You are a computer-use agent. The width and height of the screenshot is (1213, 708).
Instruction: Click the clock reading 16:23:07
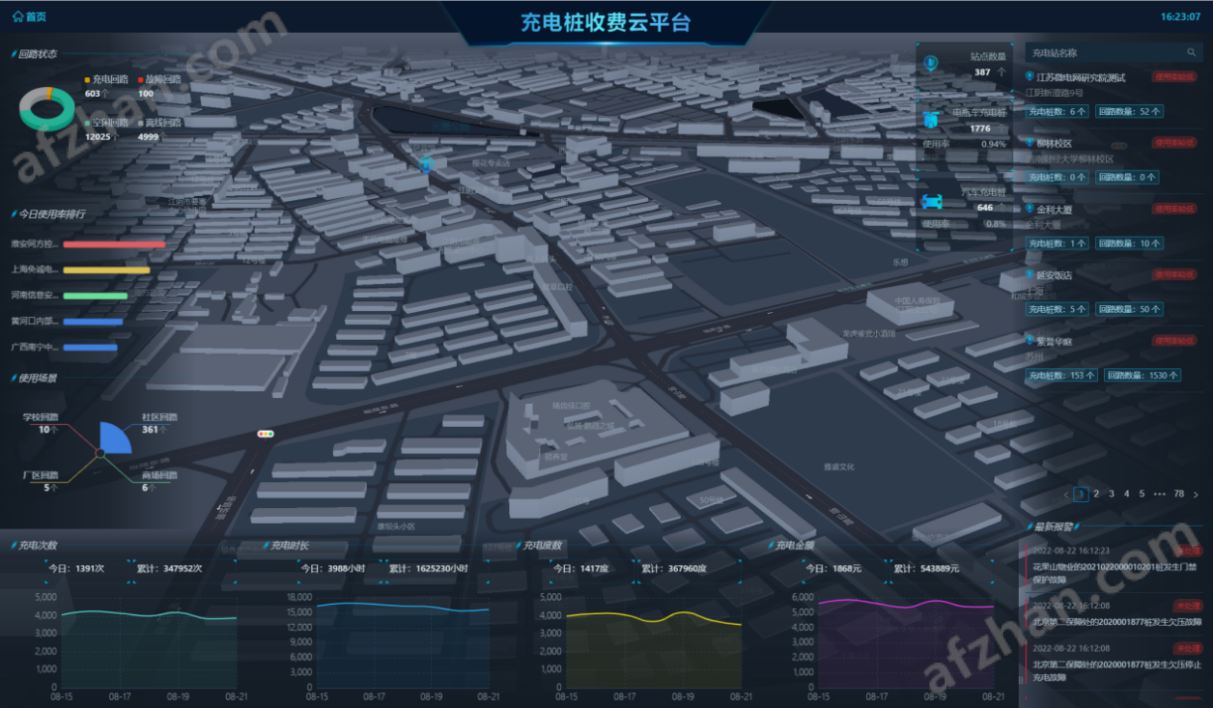pyautogui.click(x=1180, y=17)
